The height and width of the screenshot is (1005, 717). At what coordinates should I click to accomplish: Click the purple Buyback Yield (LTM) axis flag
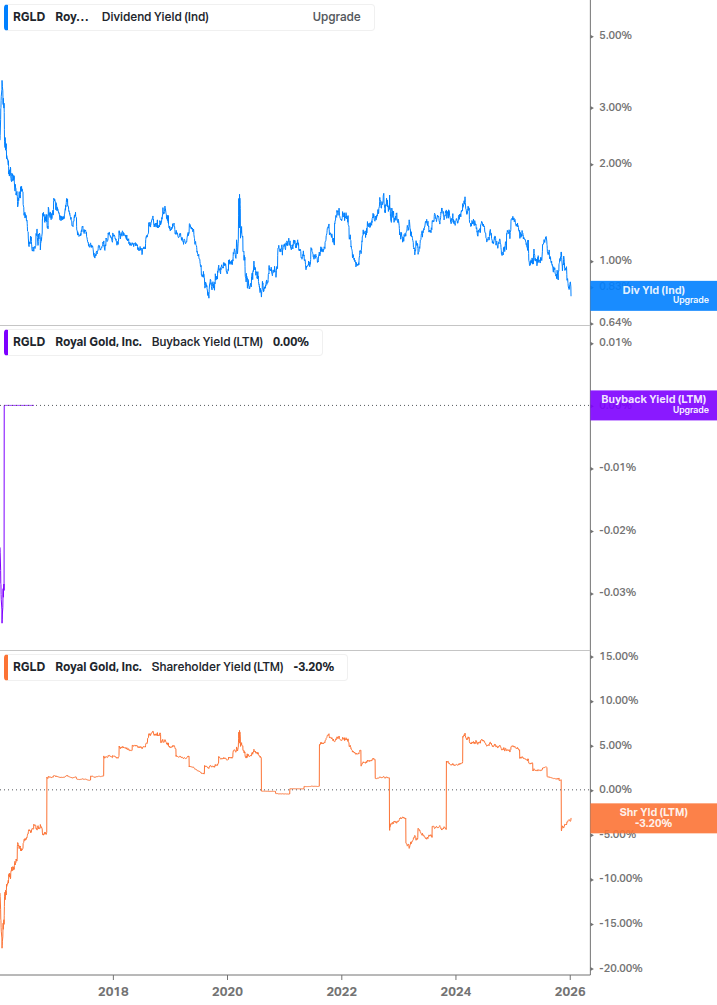[653, 405]
